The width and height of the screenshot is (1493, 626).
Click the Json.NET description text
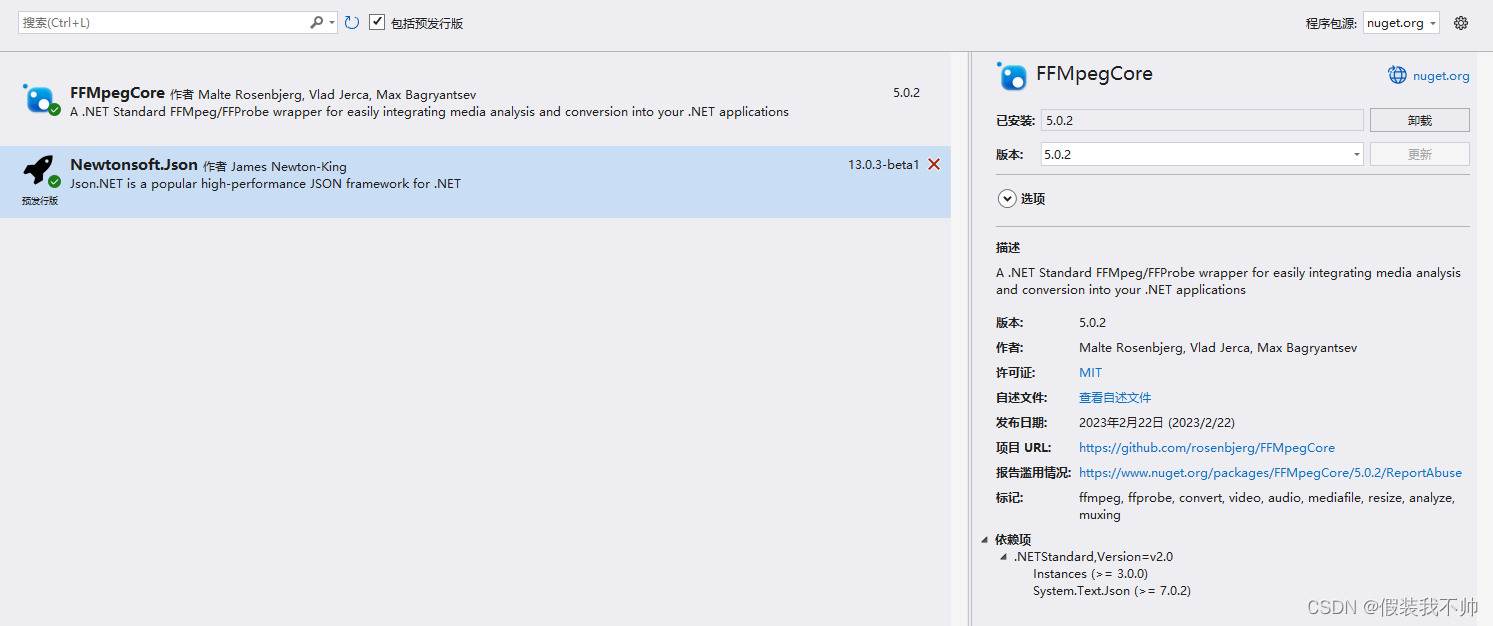pyautogui.click(x=266, y=184)
